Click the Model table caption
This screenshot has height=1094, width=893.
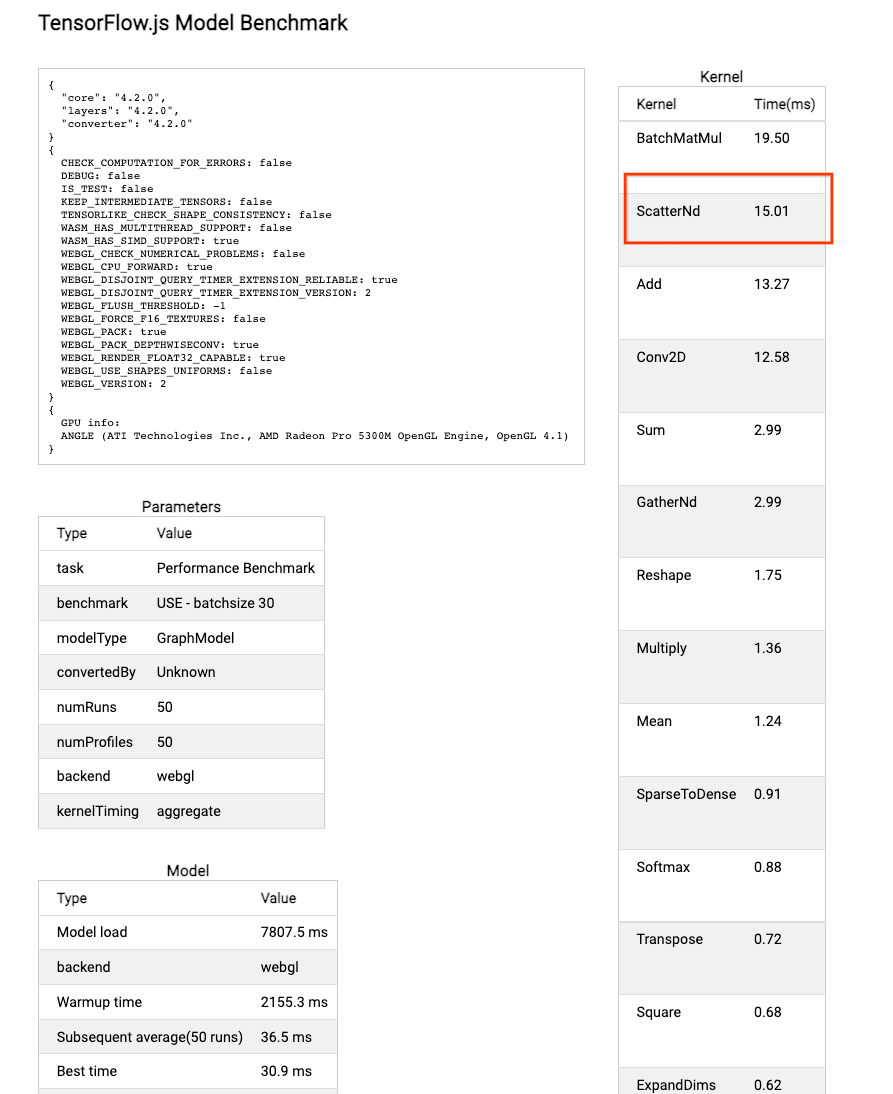click(x=188, y=871)
